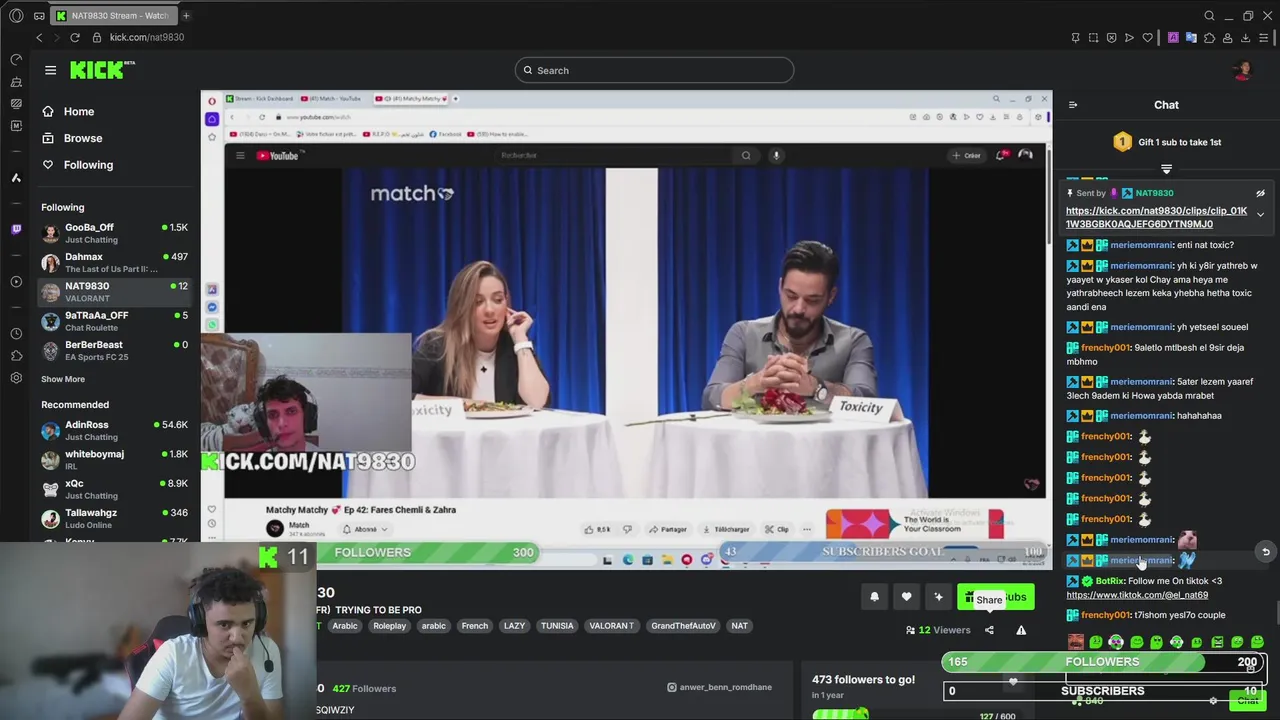
Task: Click the kick.com/nat9830 address bar
Action: 147,37
